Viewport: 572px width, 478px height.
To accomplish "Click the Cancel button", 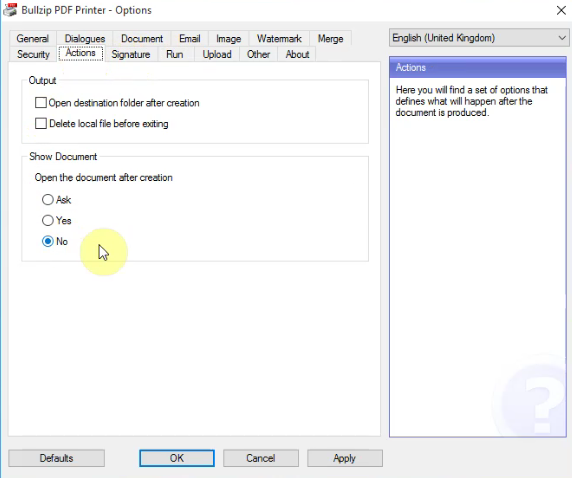I will click(261, 458).
